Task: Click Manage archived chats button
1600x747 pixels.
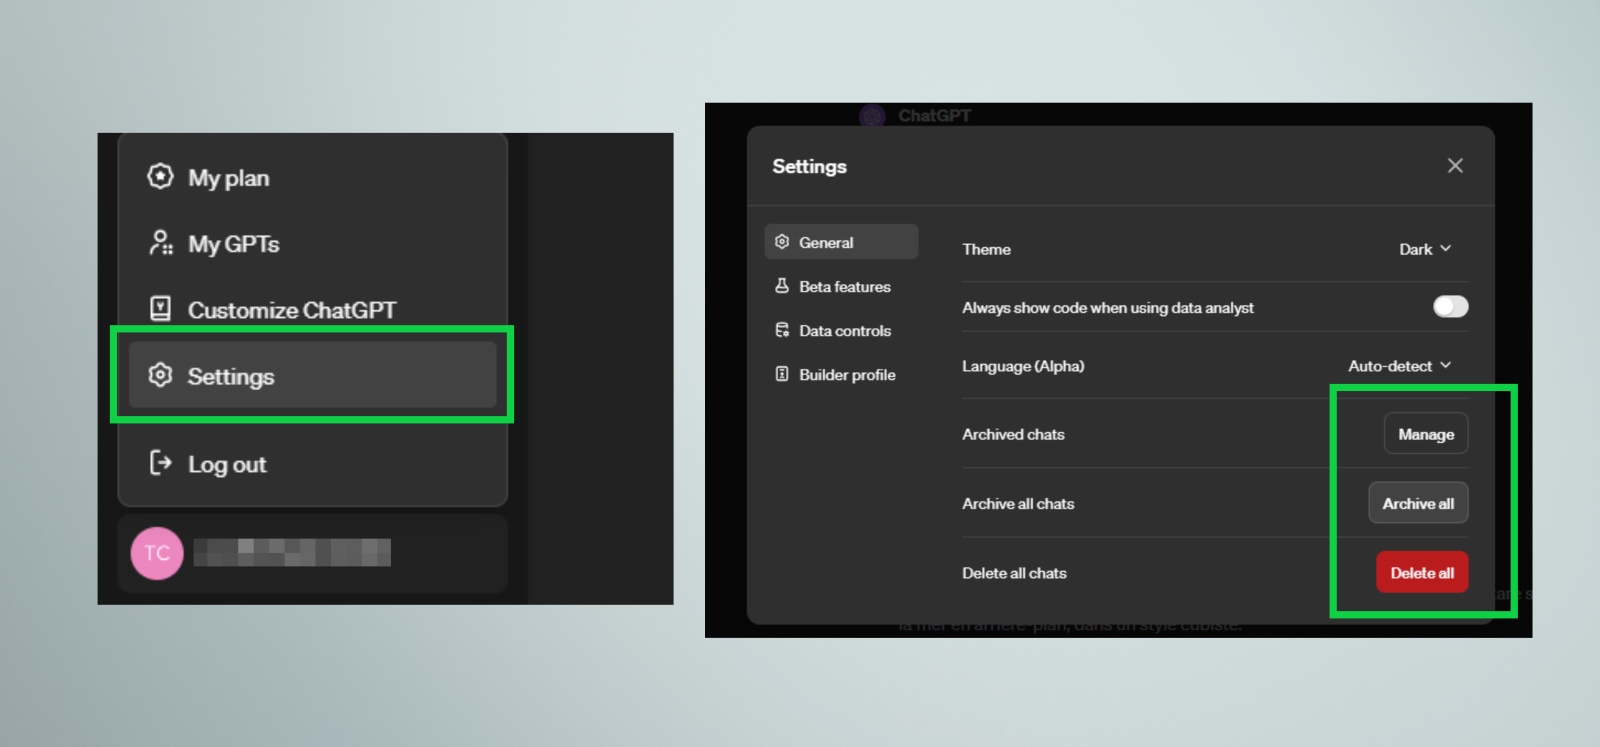Action: [1426, 434]
